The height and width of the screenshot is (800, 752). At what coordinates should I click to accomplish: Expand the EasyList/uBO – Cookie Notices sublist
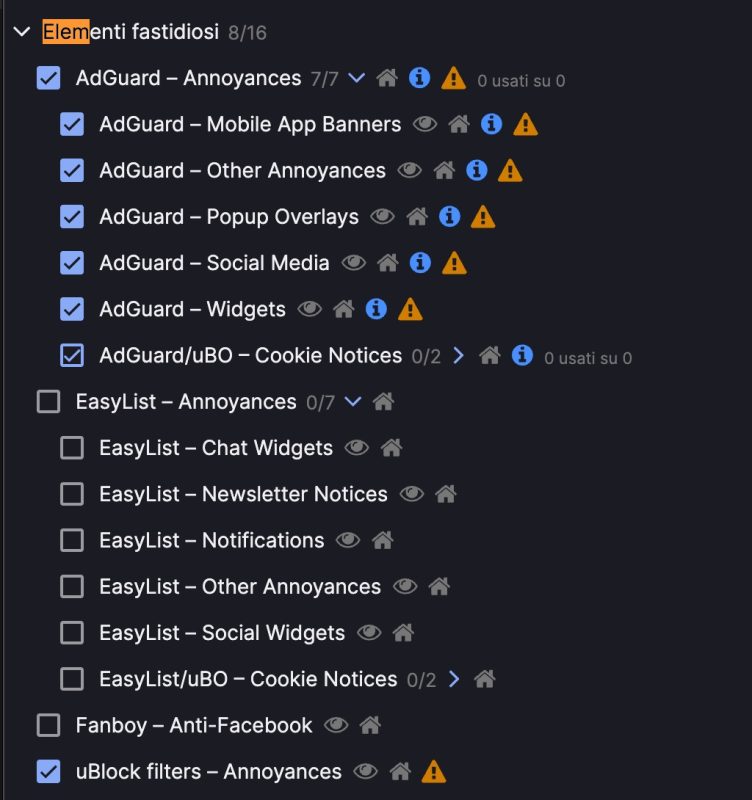pyautogui.click(x=454, y=679)
